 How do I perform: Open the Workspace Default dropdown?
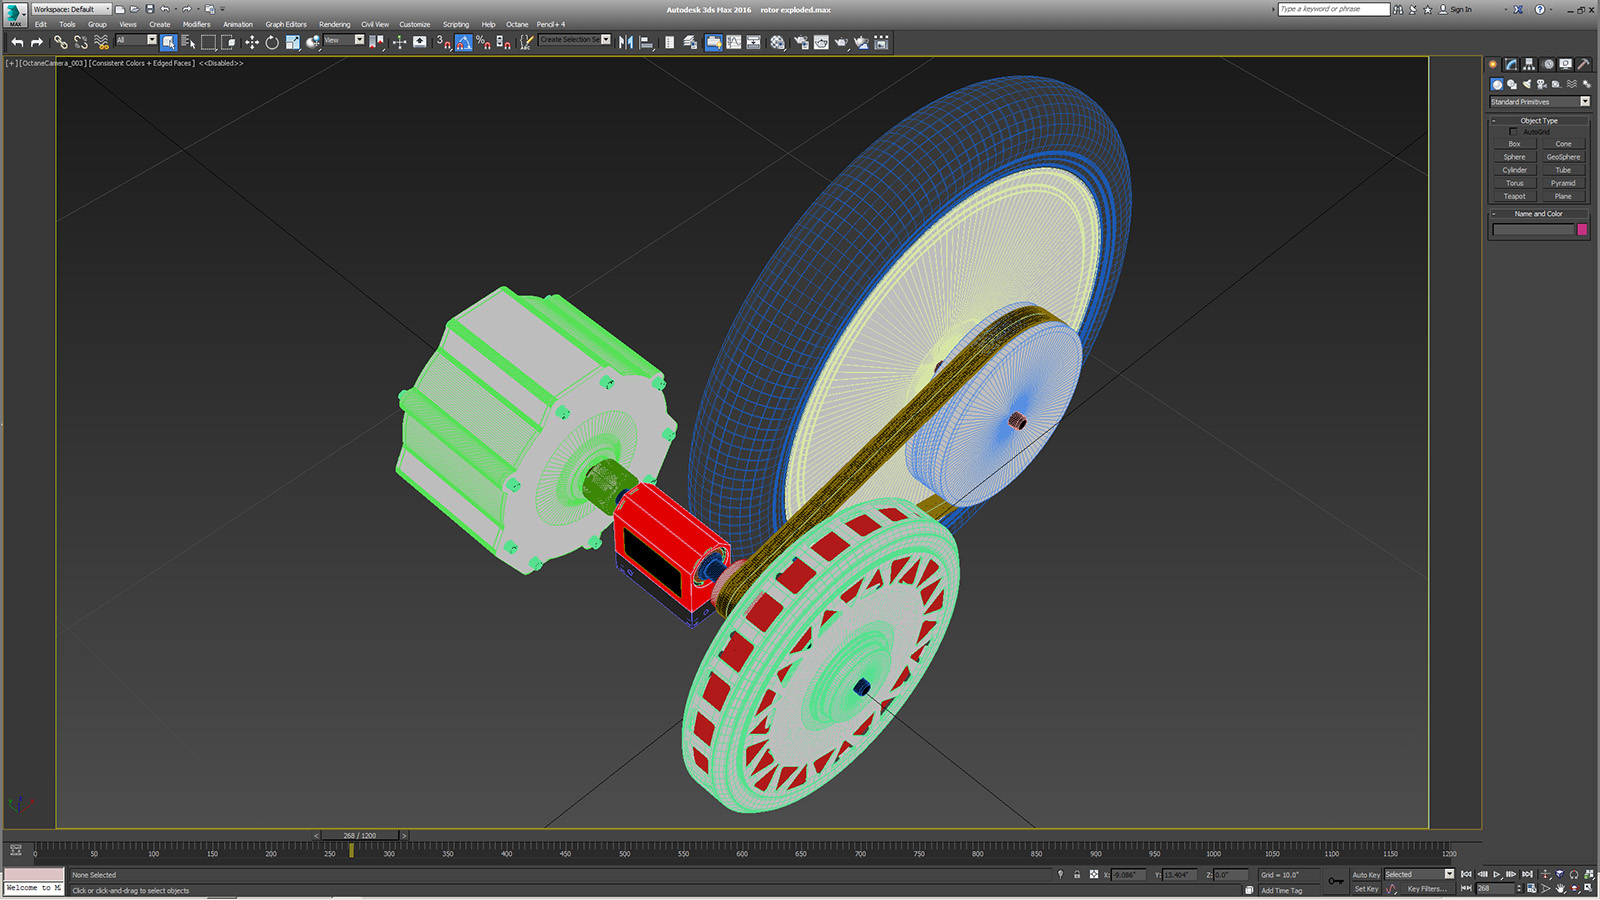tap(71, 9)
